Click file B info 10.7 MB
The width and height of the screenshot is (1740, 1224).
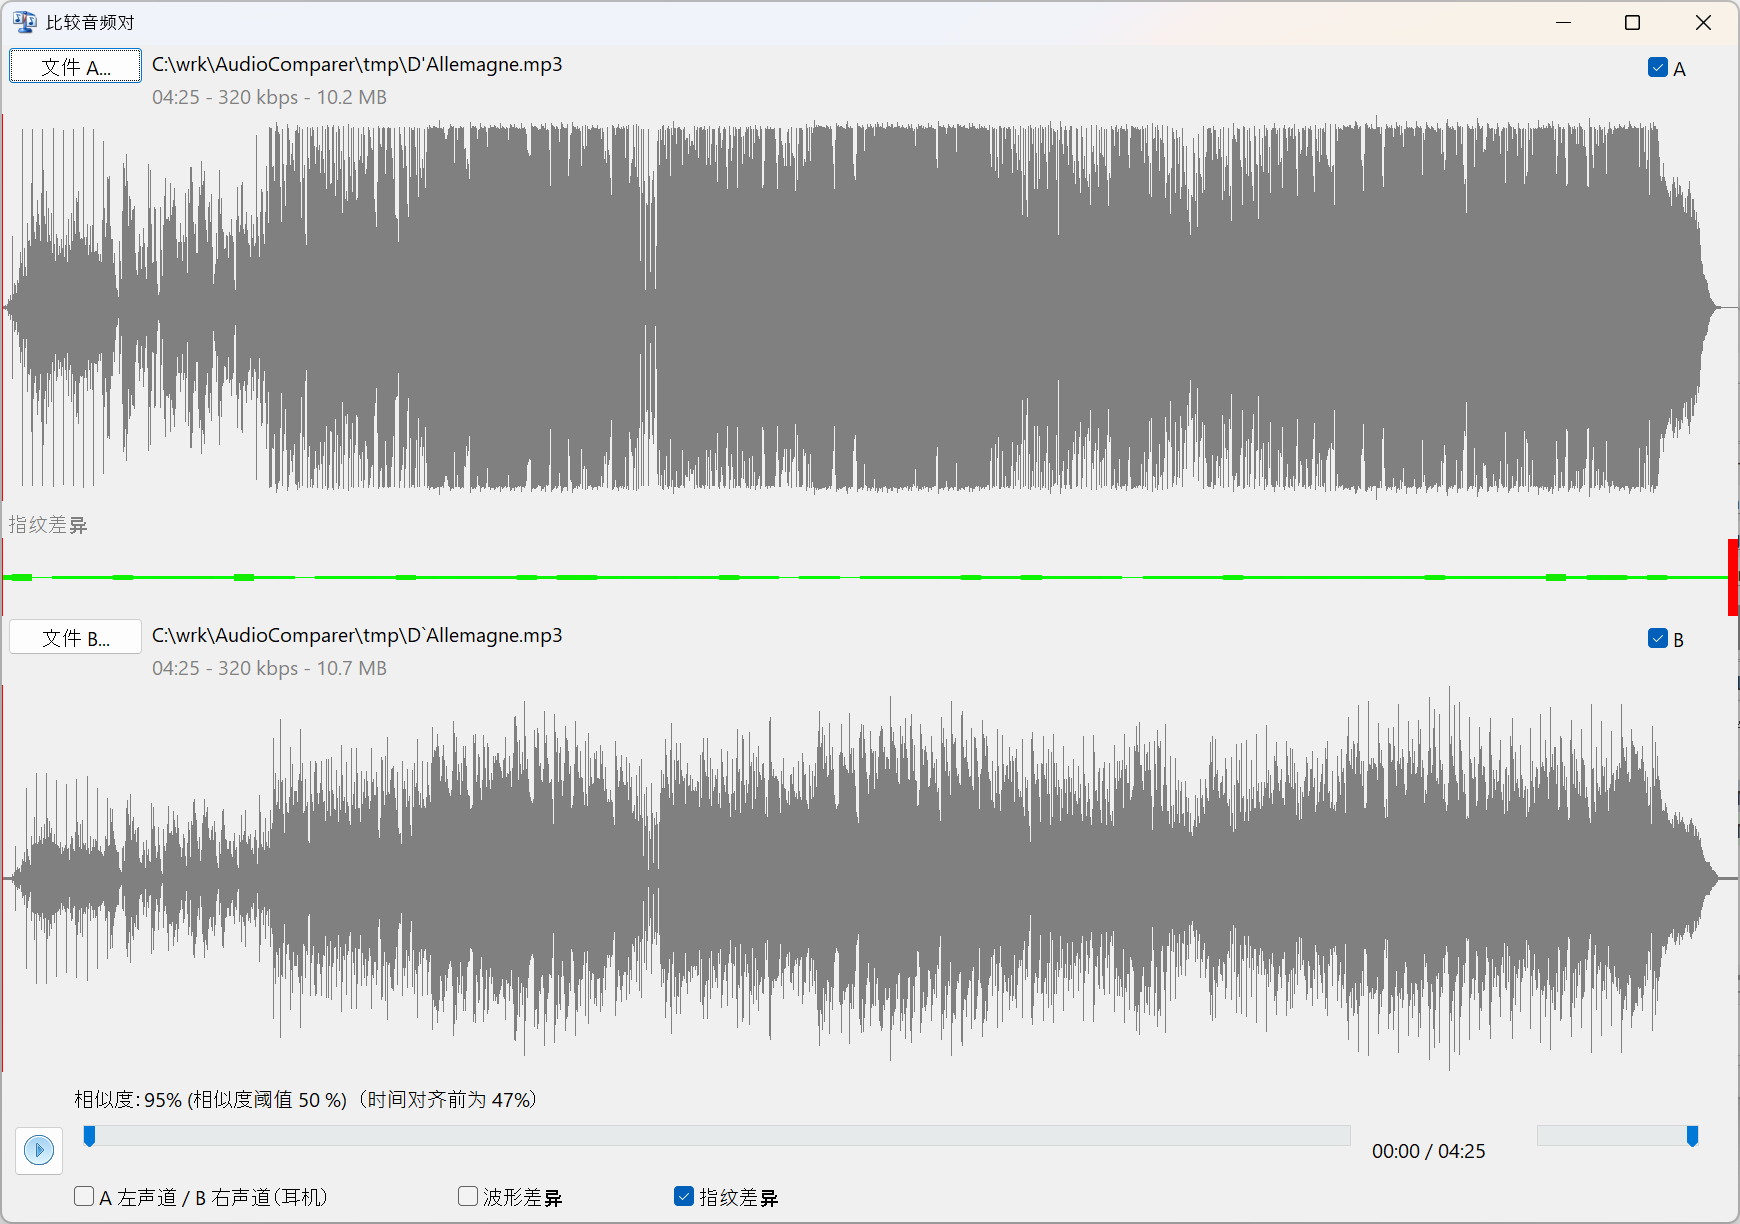tap(269, 669)
